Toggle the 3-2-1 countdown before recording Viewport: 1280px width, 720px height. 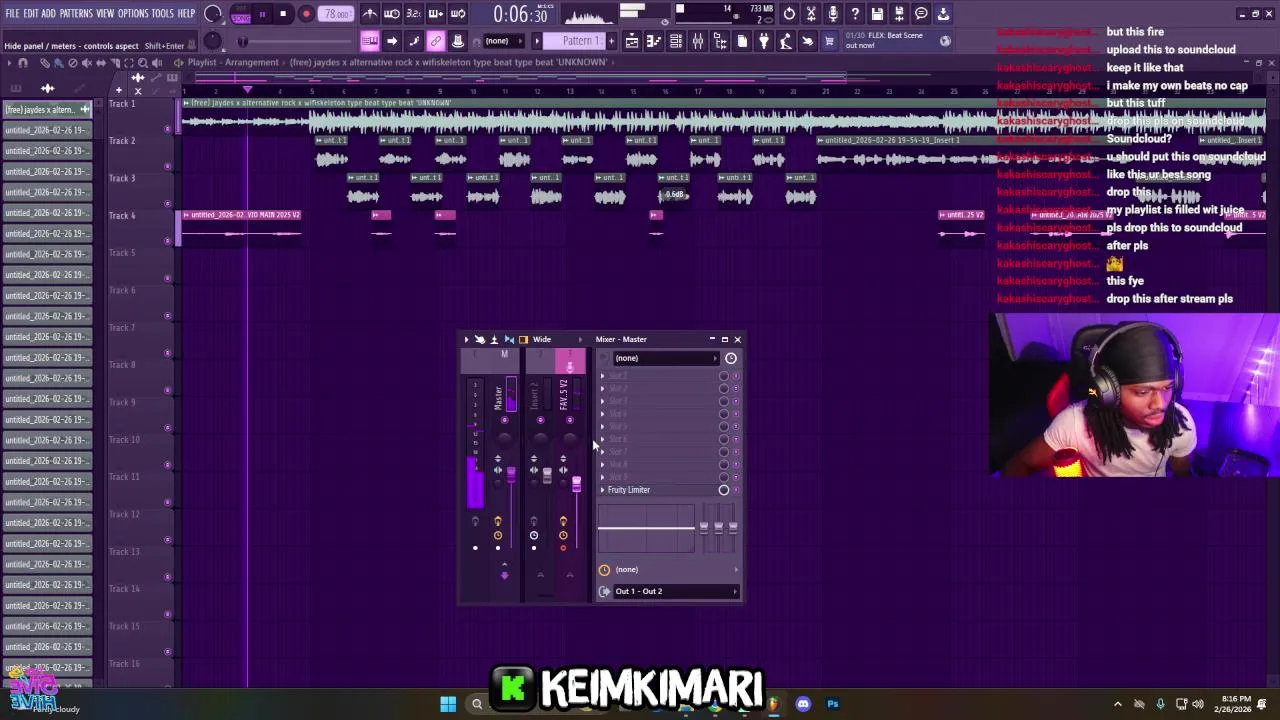(413, 14)
